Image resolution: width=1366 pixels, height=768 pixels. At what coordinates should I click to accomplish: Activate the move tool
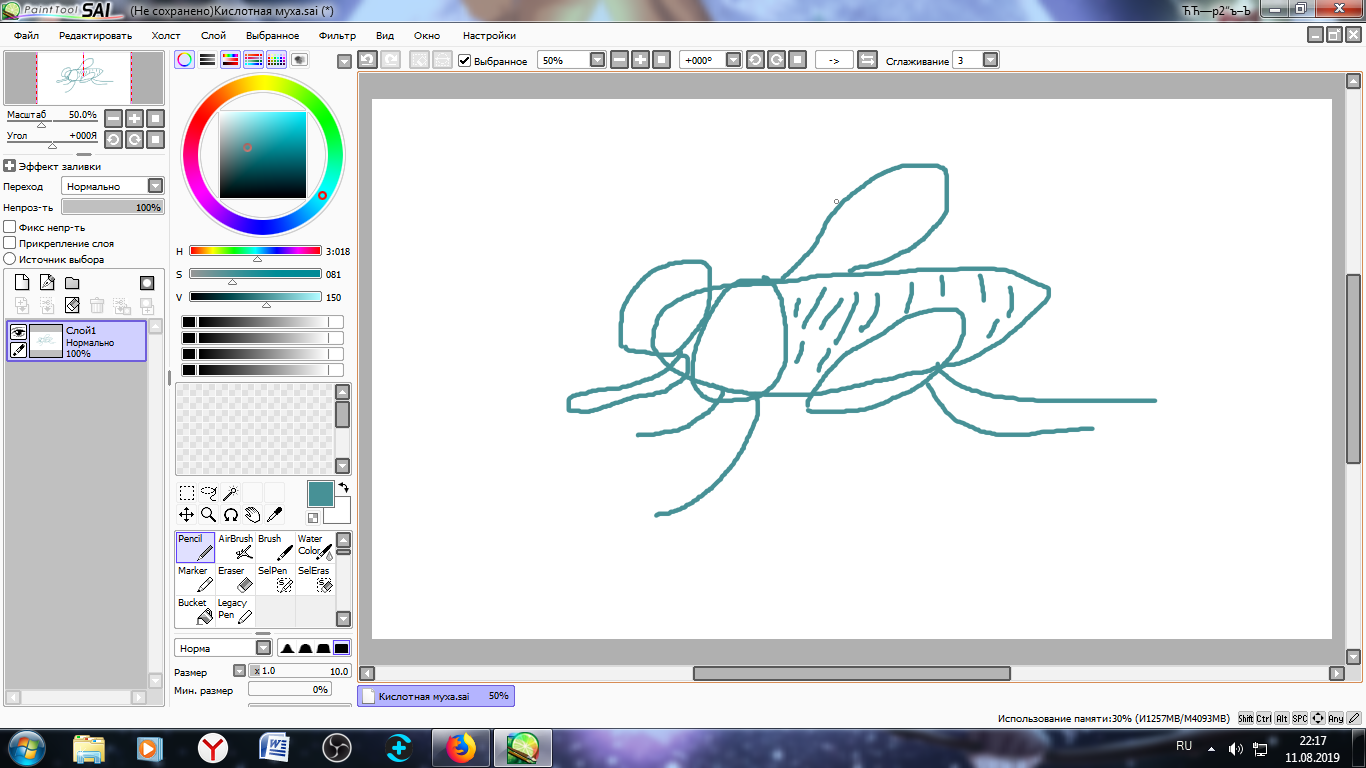187,514
